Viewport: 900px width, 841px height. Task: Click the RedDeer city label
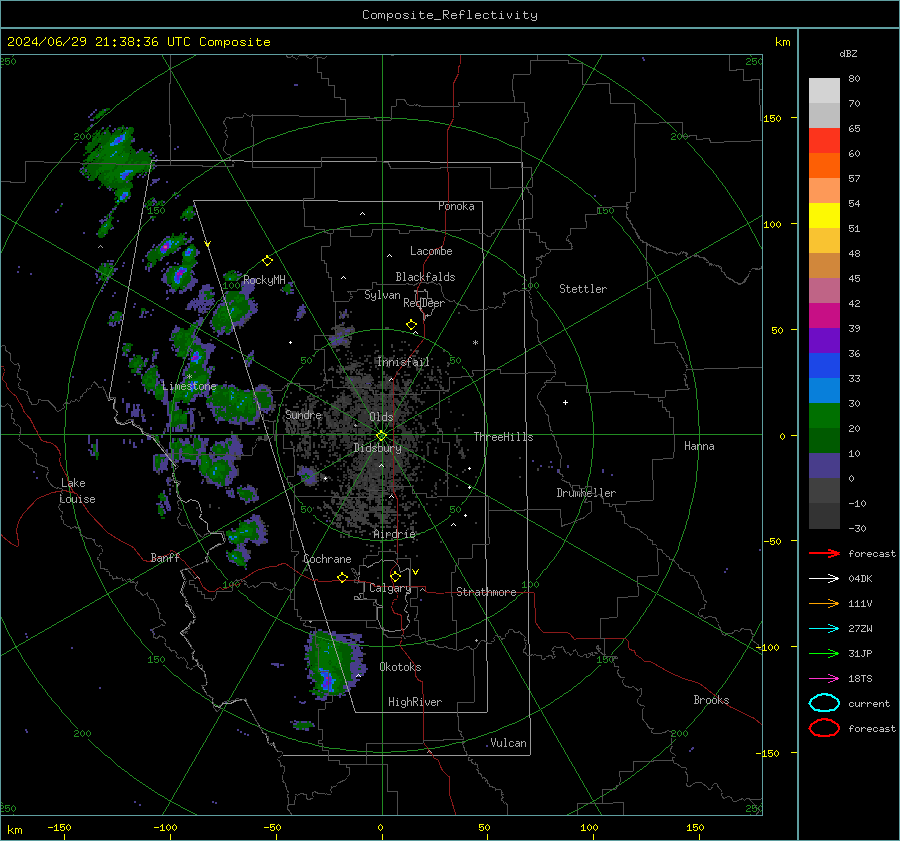click(x=424, y=303)
